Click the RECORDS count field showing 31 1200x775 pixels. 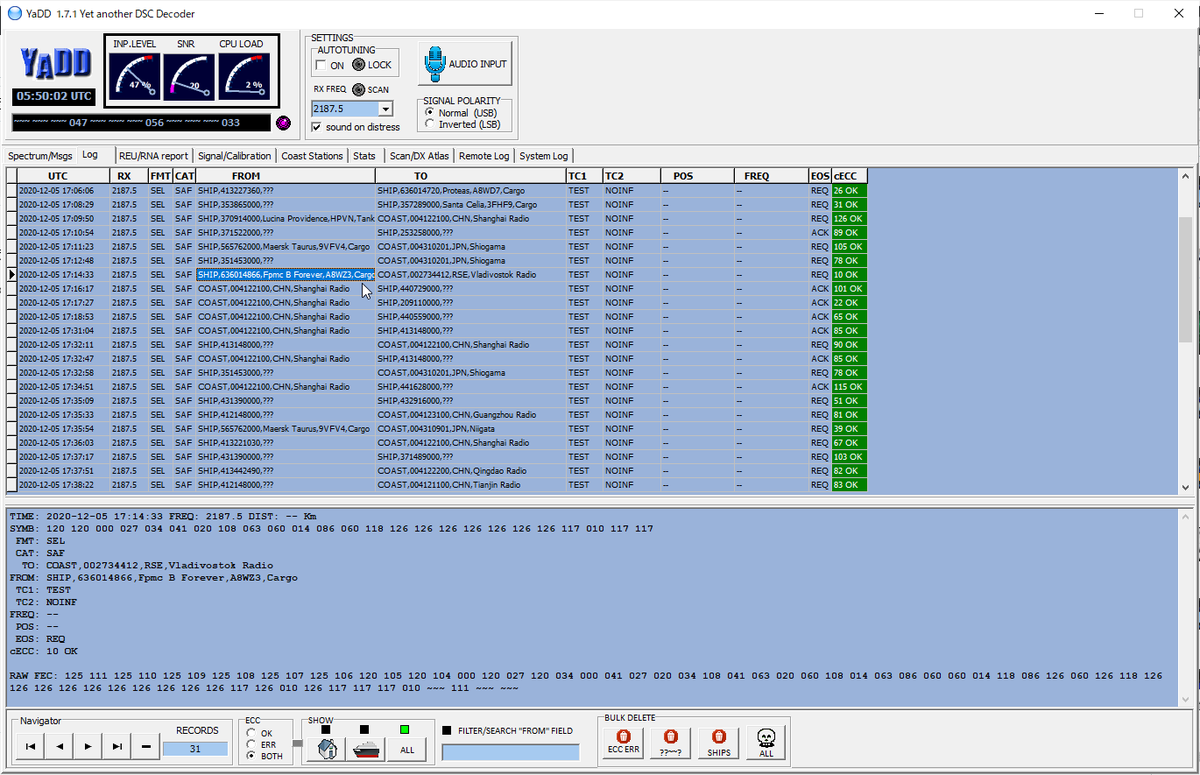coord(197,749)
